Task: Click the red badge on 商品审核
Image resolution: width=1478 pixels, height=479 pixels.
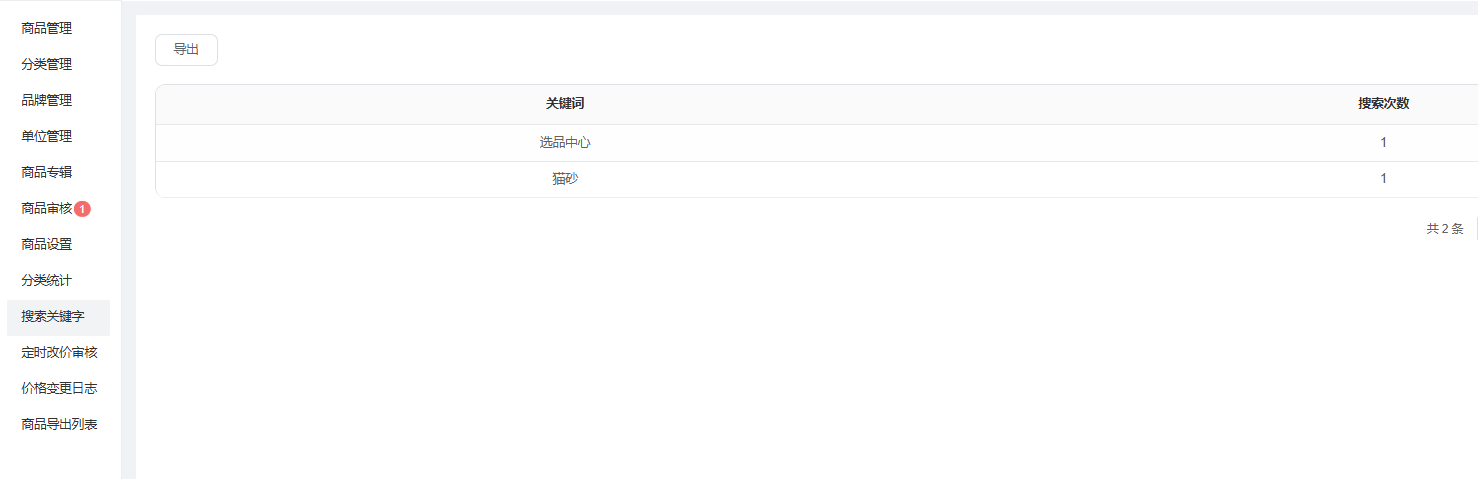Action: click(x=82, y=209)
